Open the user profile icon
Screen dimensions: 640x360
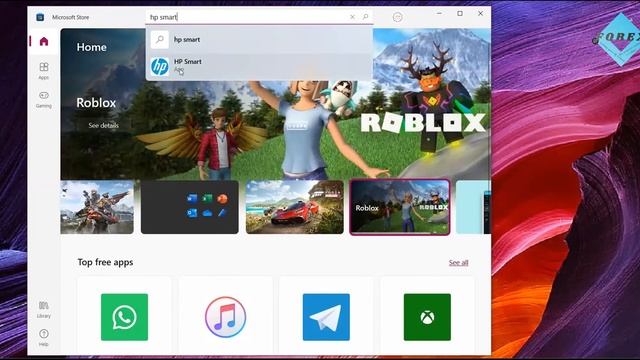(398, 17)
